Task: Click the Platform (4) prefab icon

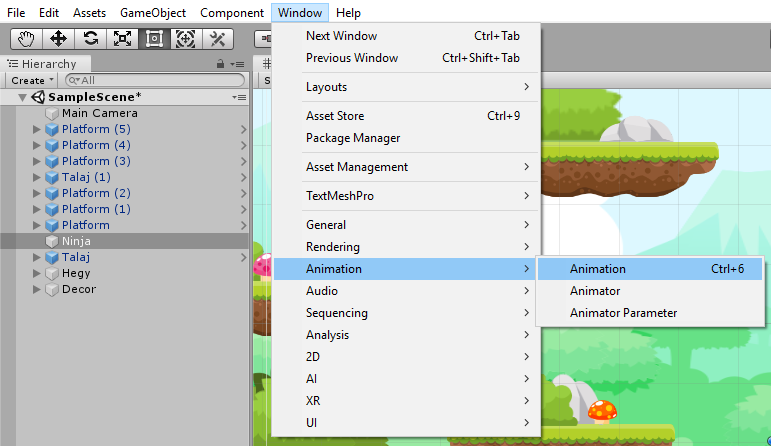Action: (52, 146)
